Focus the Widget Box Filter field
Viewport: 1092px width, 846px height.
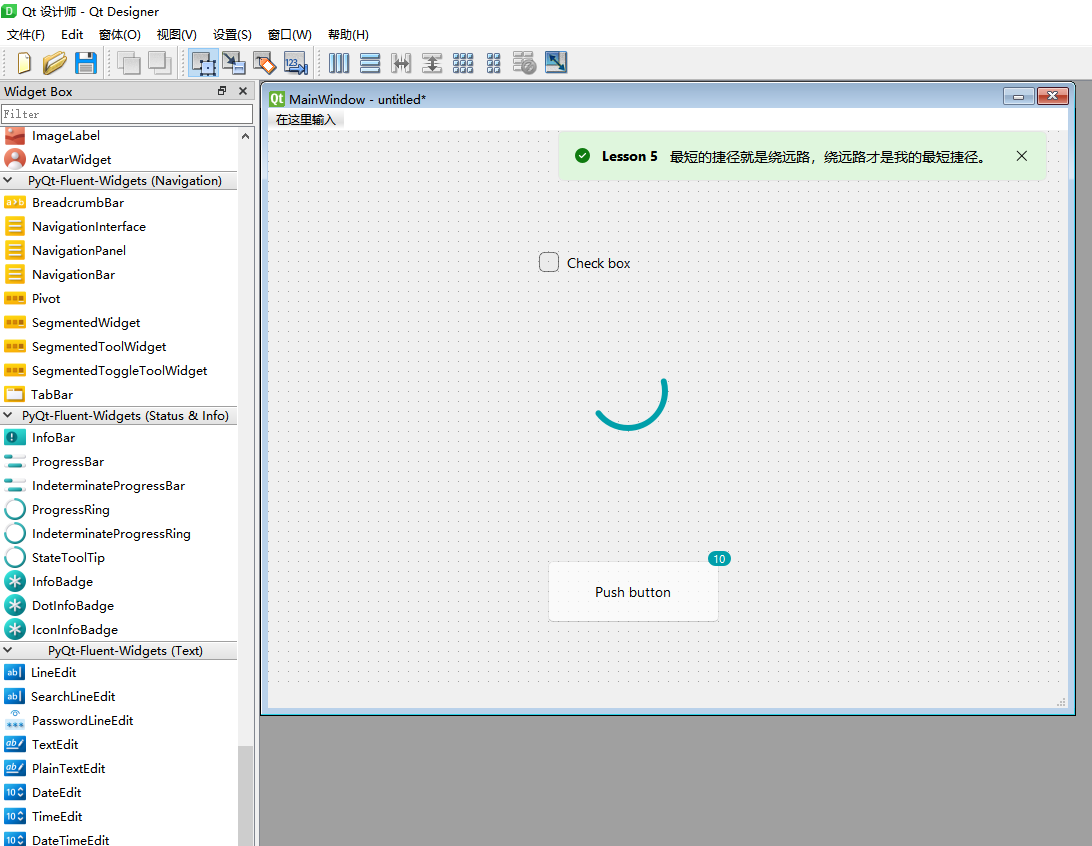pos(127,114)
